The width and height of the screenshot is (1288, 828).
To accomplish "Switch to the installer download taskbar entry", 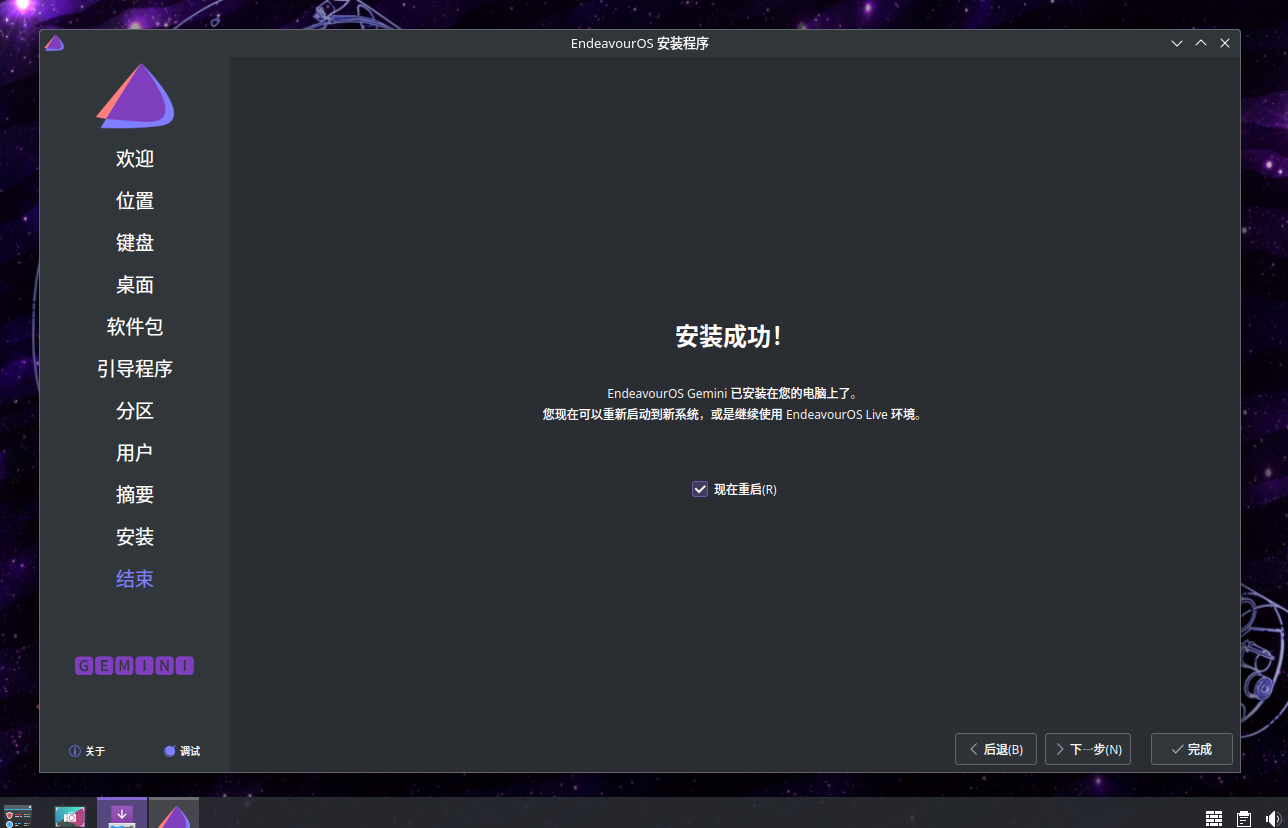I will tap(122, 813).
